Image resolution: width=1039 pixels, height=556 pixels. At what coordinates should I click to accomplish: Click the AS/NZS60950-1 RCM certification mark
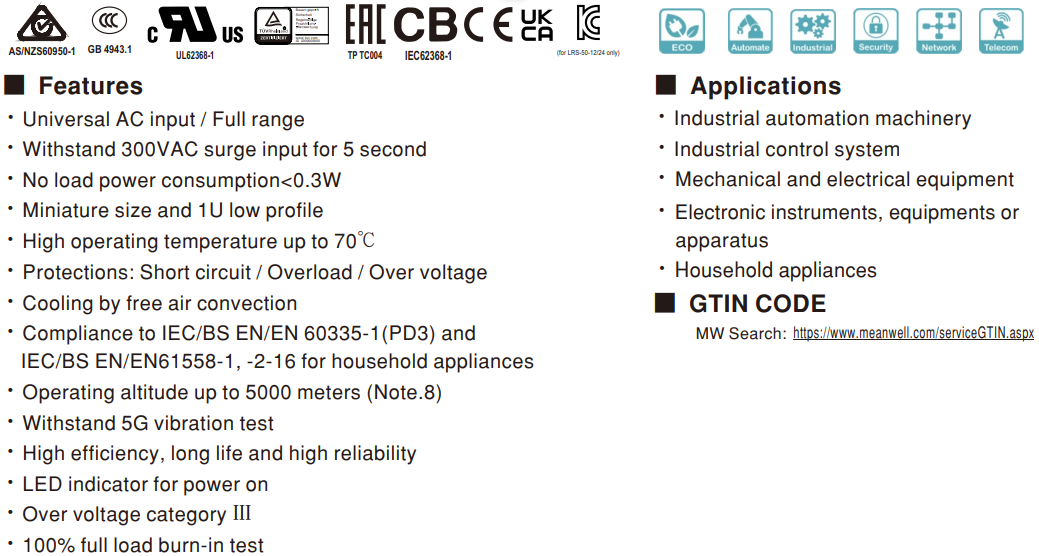point(42,30)
